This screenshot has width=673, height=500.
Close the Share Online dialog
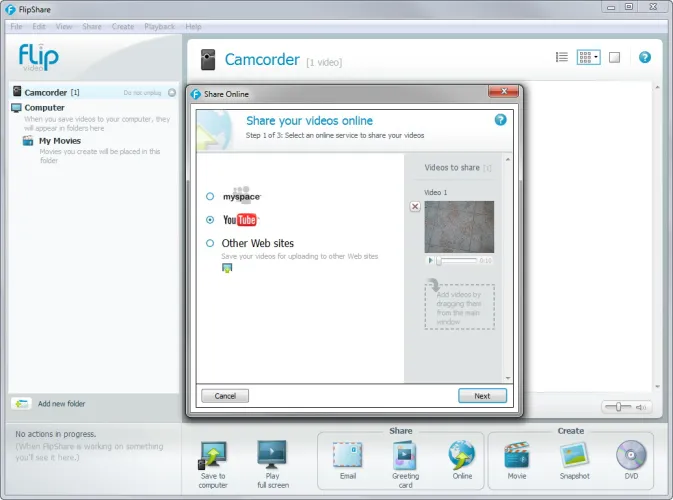[503, 91]
